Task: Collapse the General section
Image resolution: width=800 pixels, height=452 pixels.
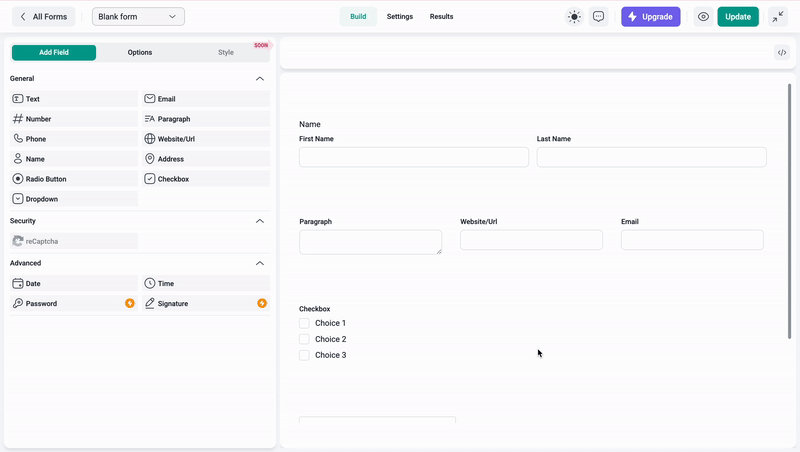Action: click(260, 79)
